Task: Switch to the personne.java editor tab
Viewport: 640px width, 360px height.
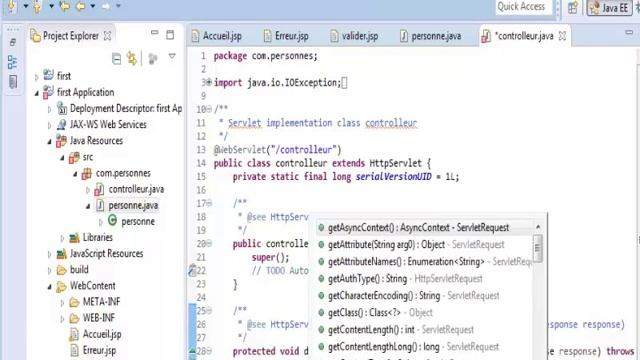Action: pyautogui.click(x=431, y=36)
